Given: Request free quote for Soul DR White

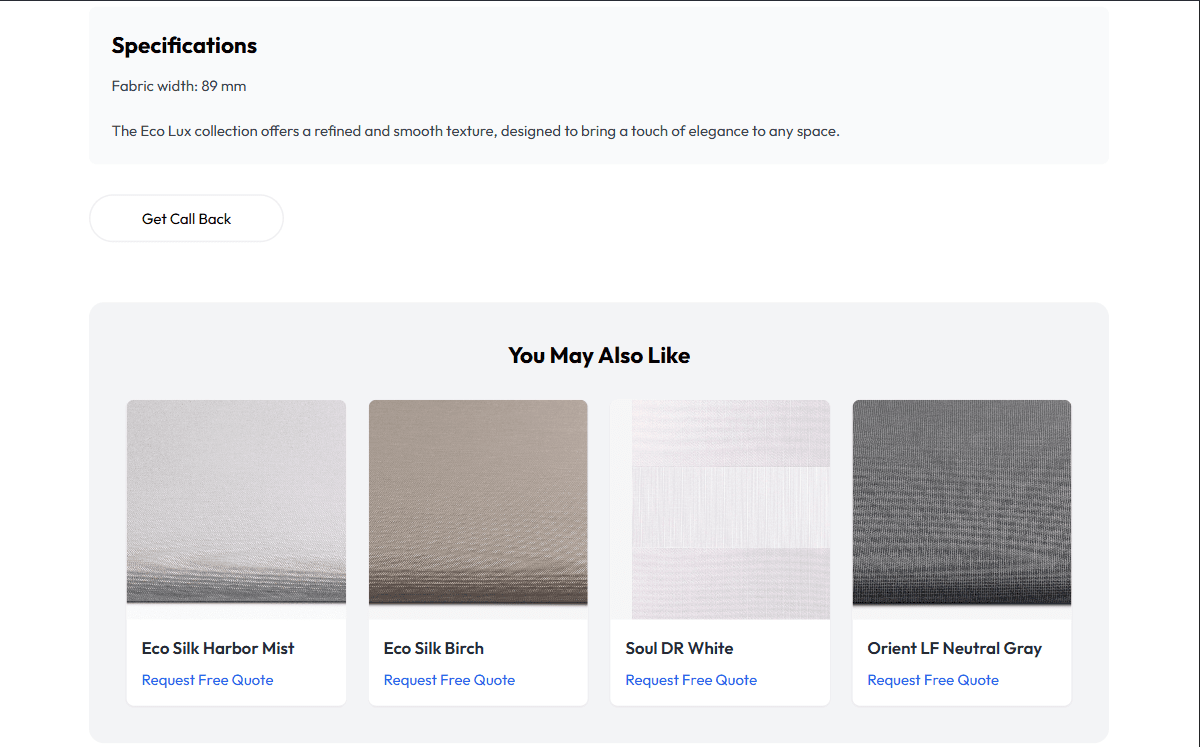Looking at the screenshot, I should [691, 680].
